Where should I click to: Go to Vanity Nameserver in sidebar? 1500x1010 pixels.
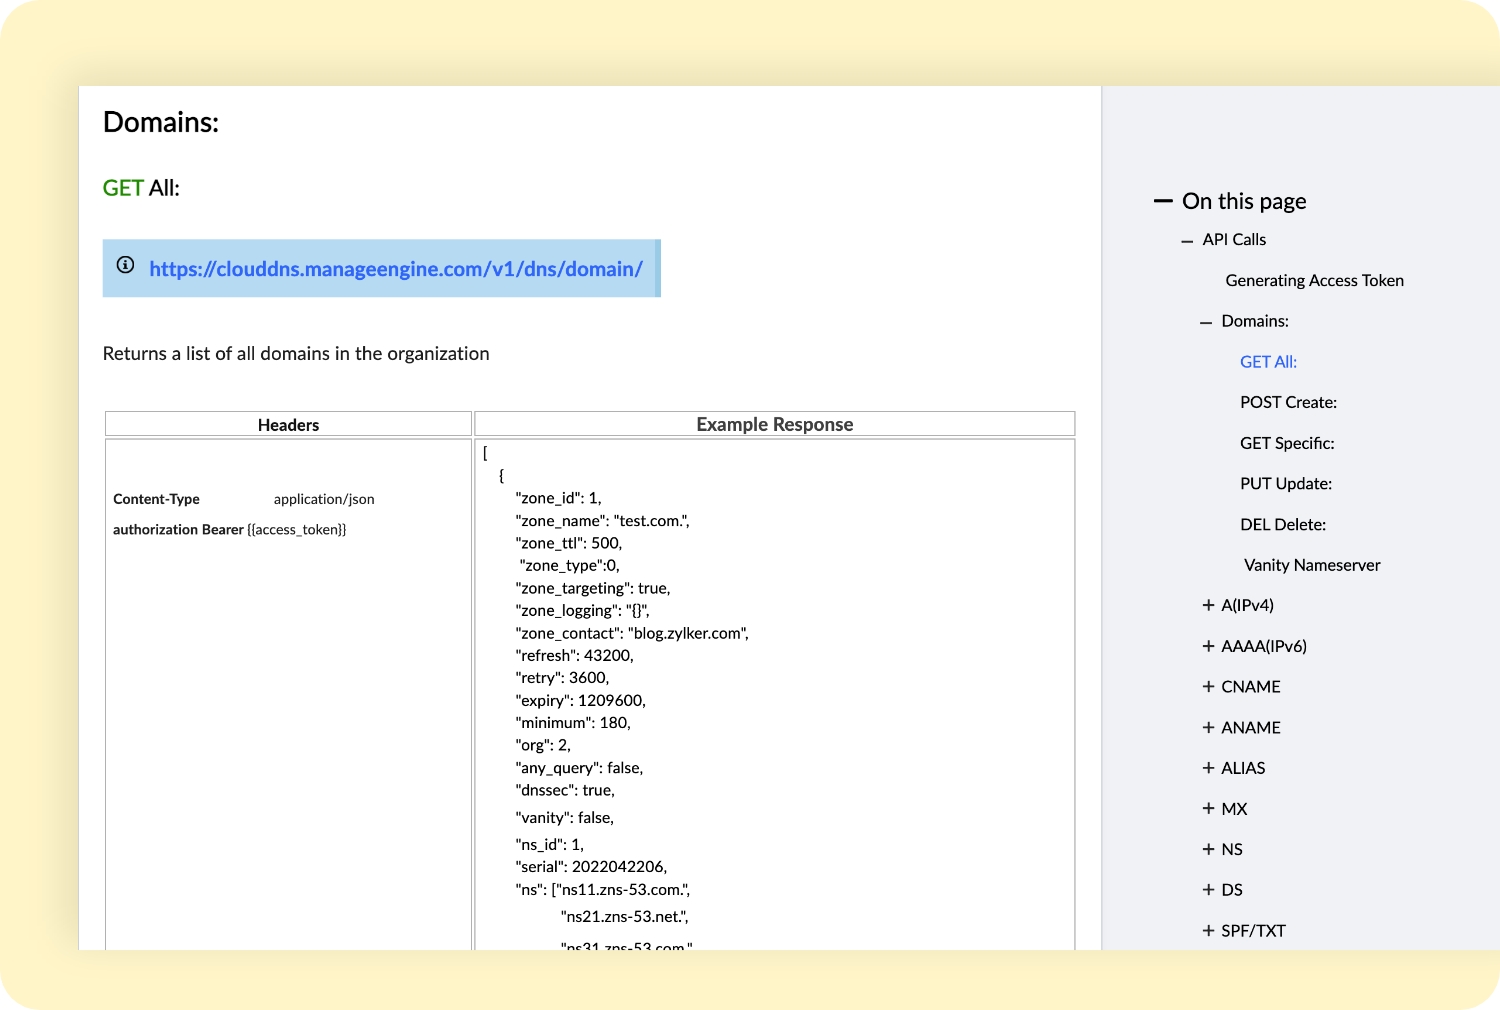[x=1312, y=565]
